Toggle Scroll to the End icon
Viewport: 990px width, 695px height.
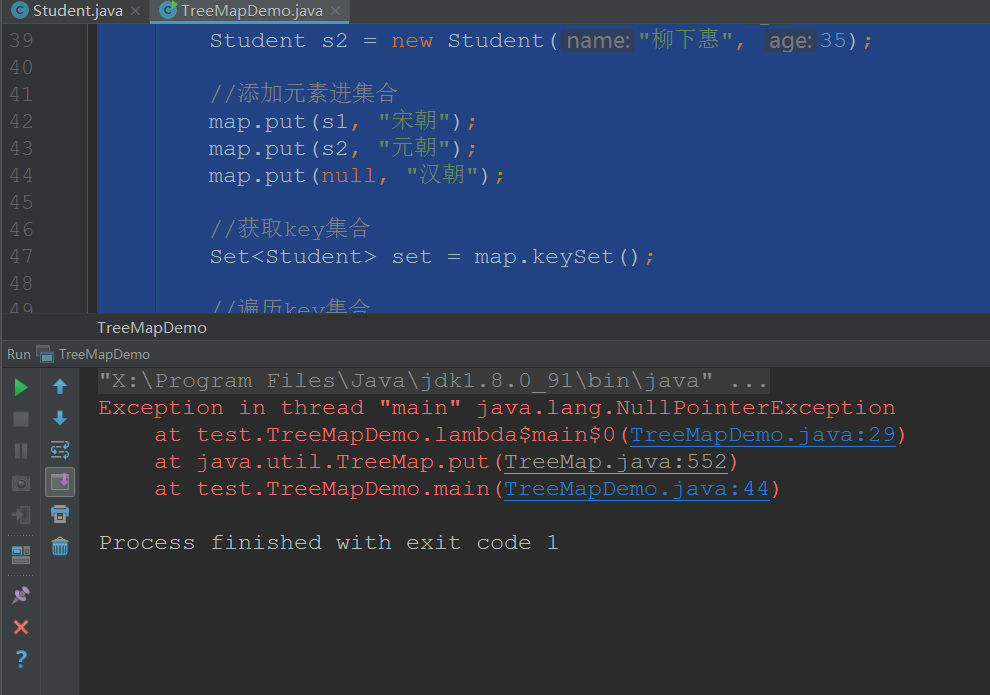pyautogui.click(x=60, y=482)
